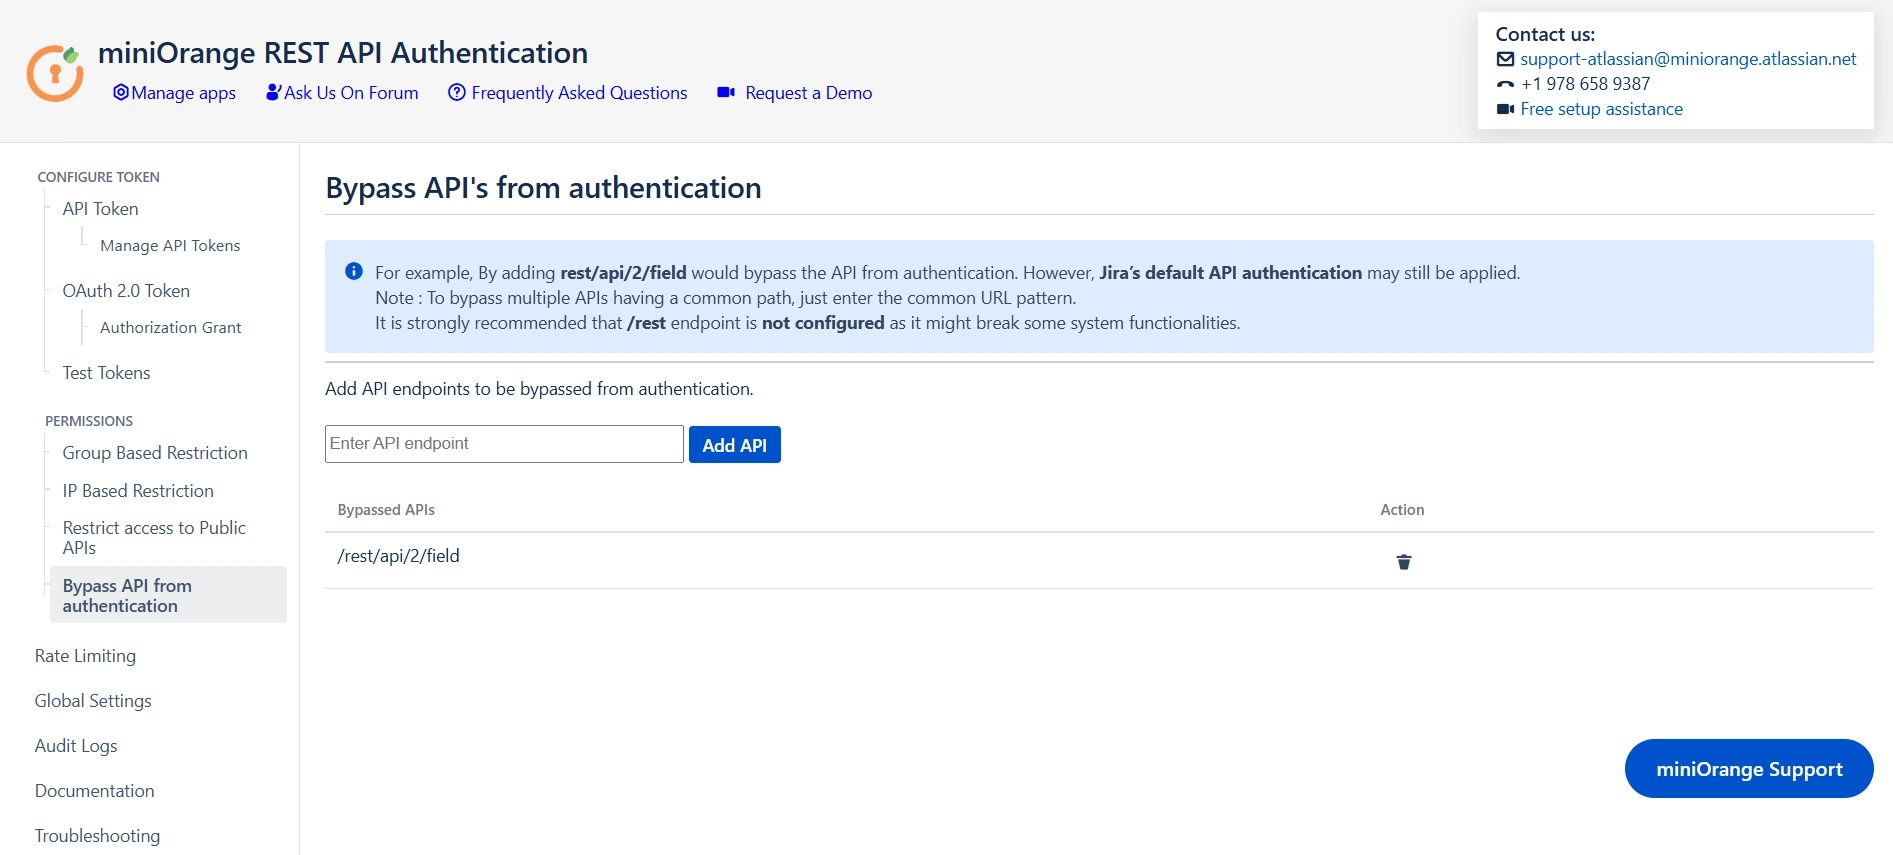1893x855 pixels.
Task: Open Global Settings section
Action: pos(93,701)
